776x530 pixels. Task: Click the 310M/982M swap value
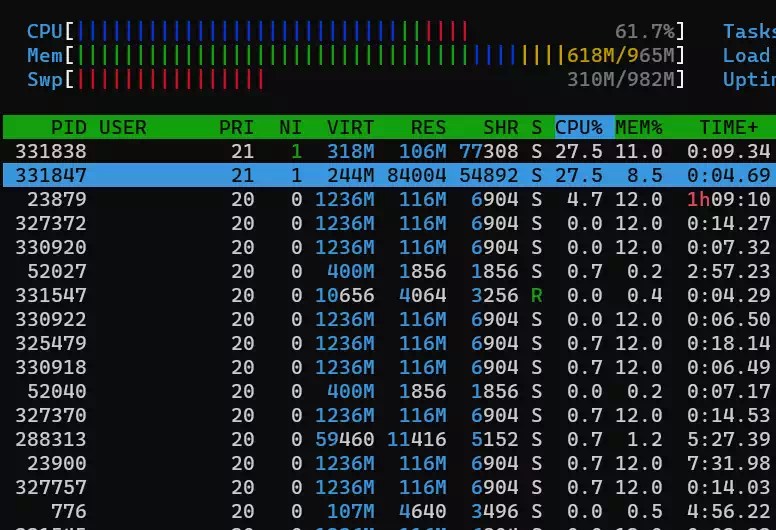(x=621, y=79)
